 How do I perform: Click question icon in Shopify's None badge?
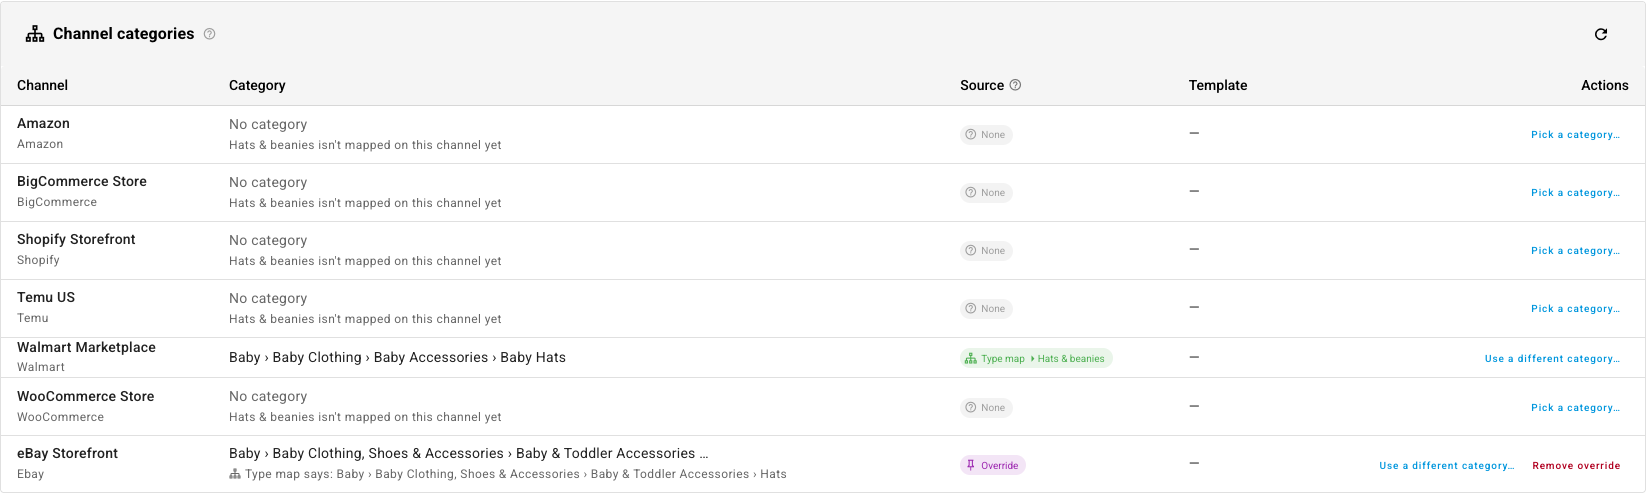click(x=970, y=250)
